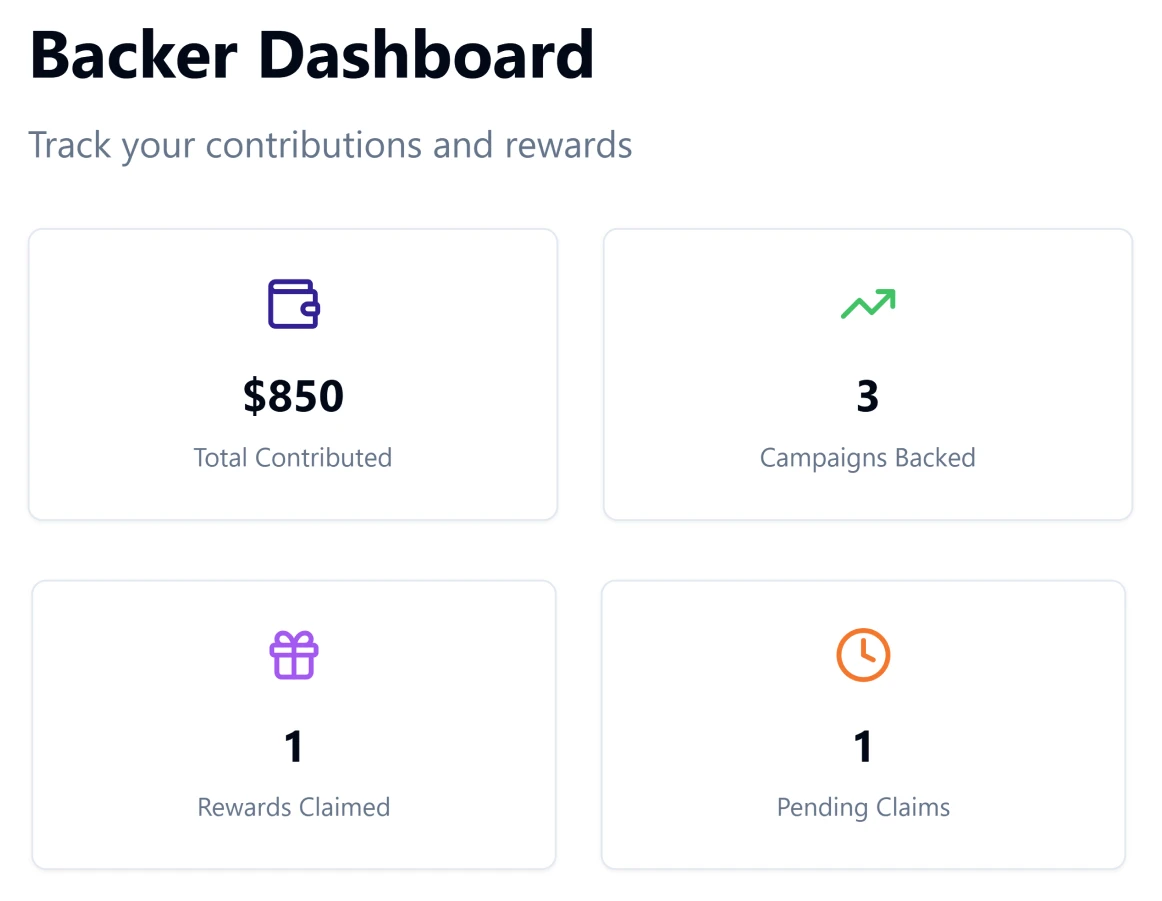
Task: Click the Pending Claims label text
Action: [x=863, y=807]
